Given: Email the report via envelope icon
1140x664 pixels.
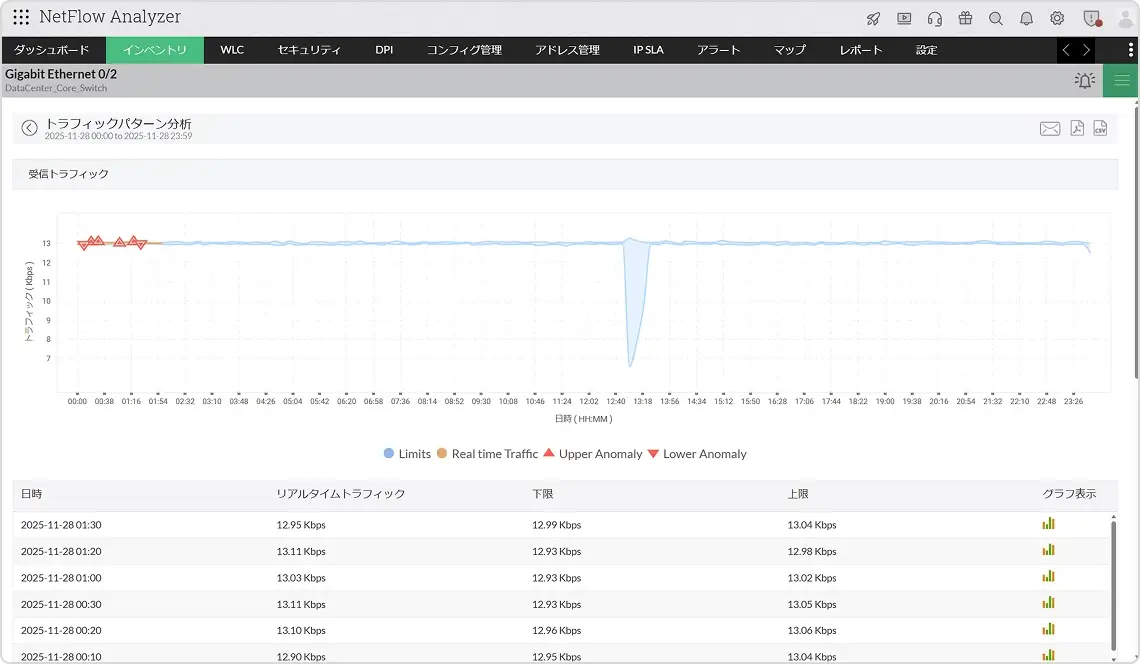Looking at the screenshot, I should [1050, 129].
